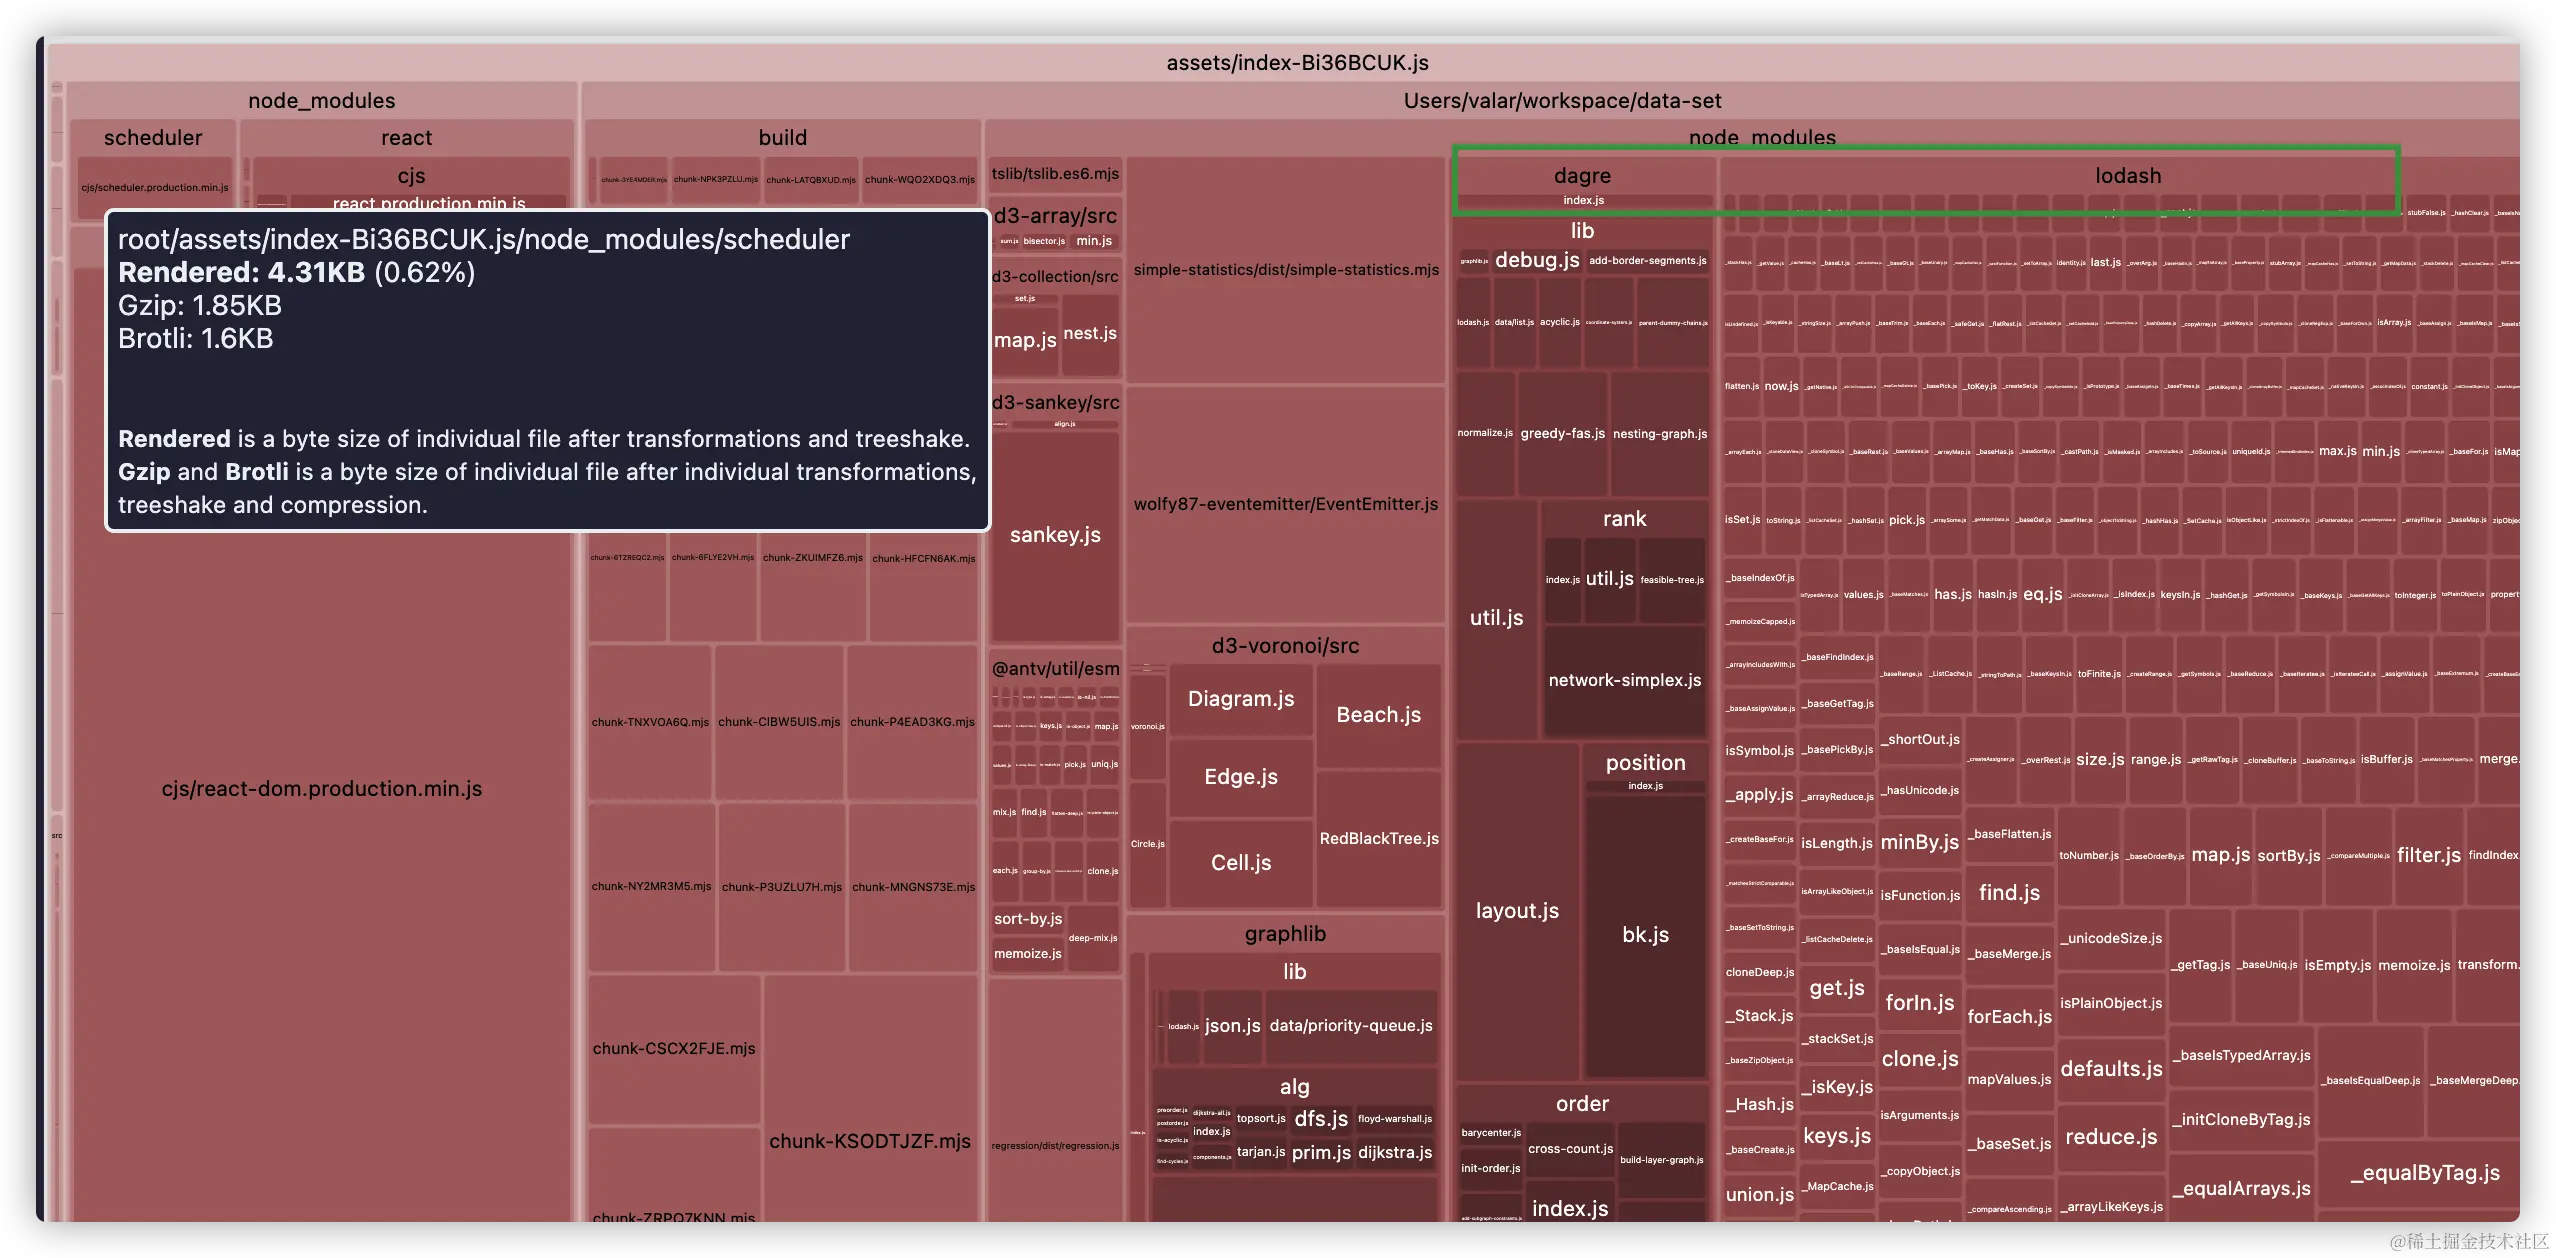Click the Cell.js block in d3-voronoi
2556x1258 pixels.
(x=1240, y=863)
